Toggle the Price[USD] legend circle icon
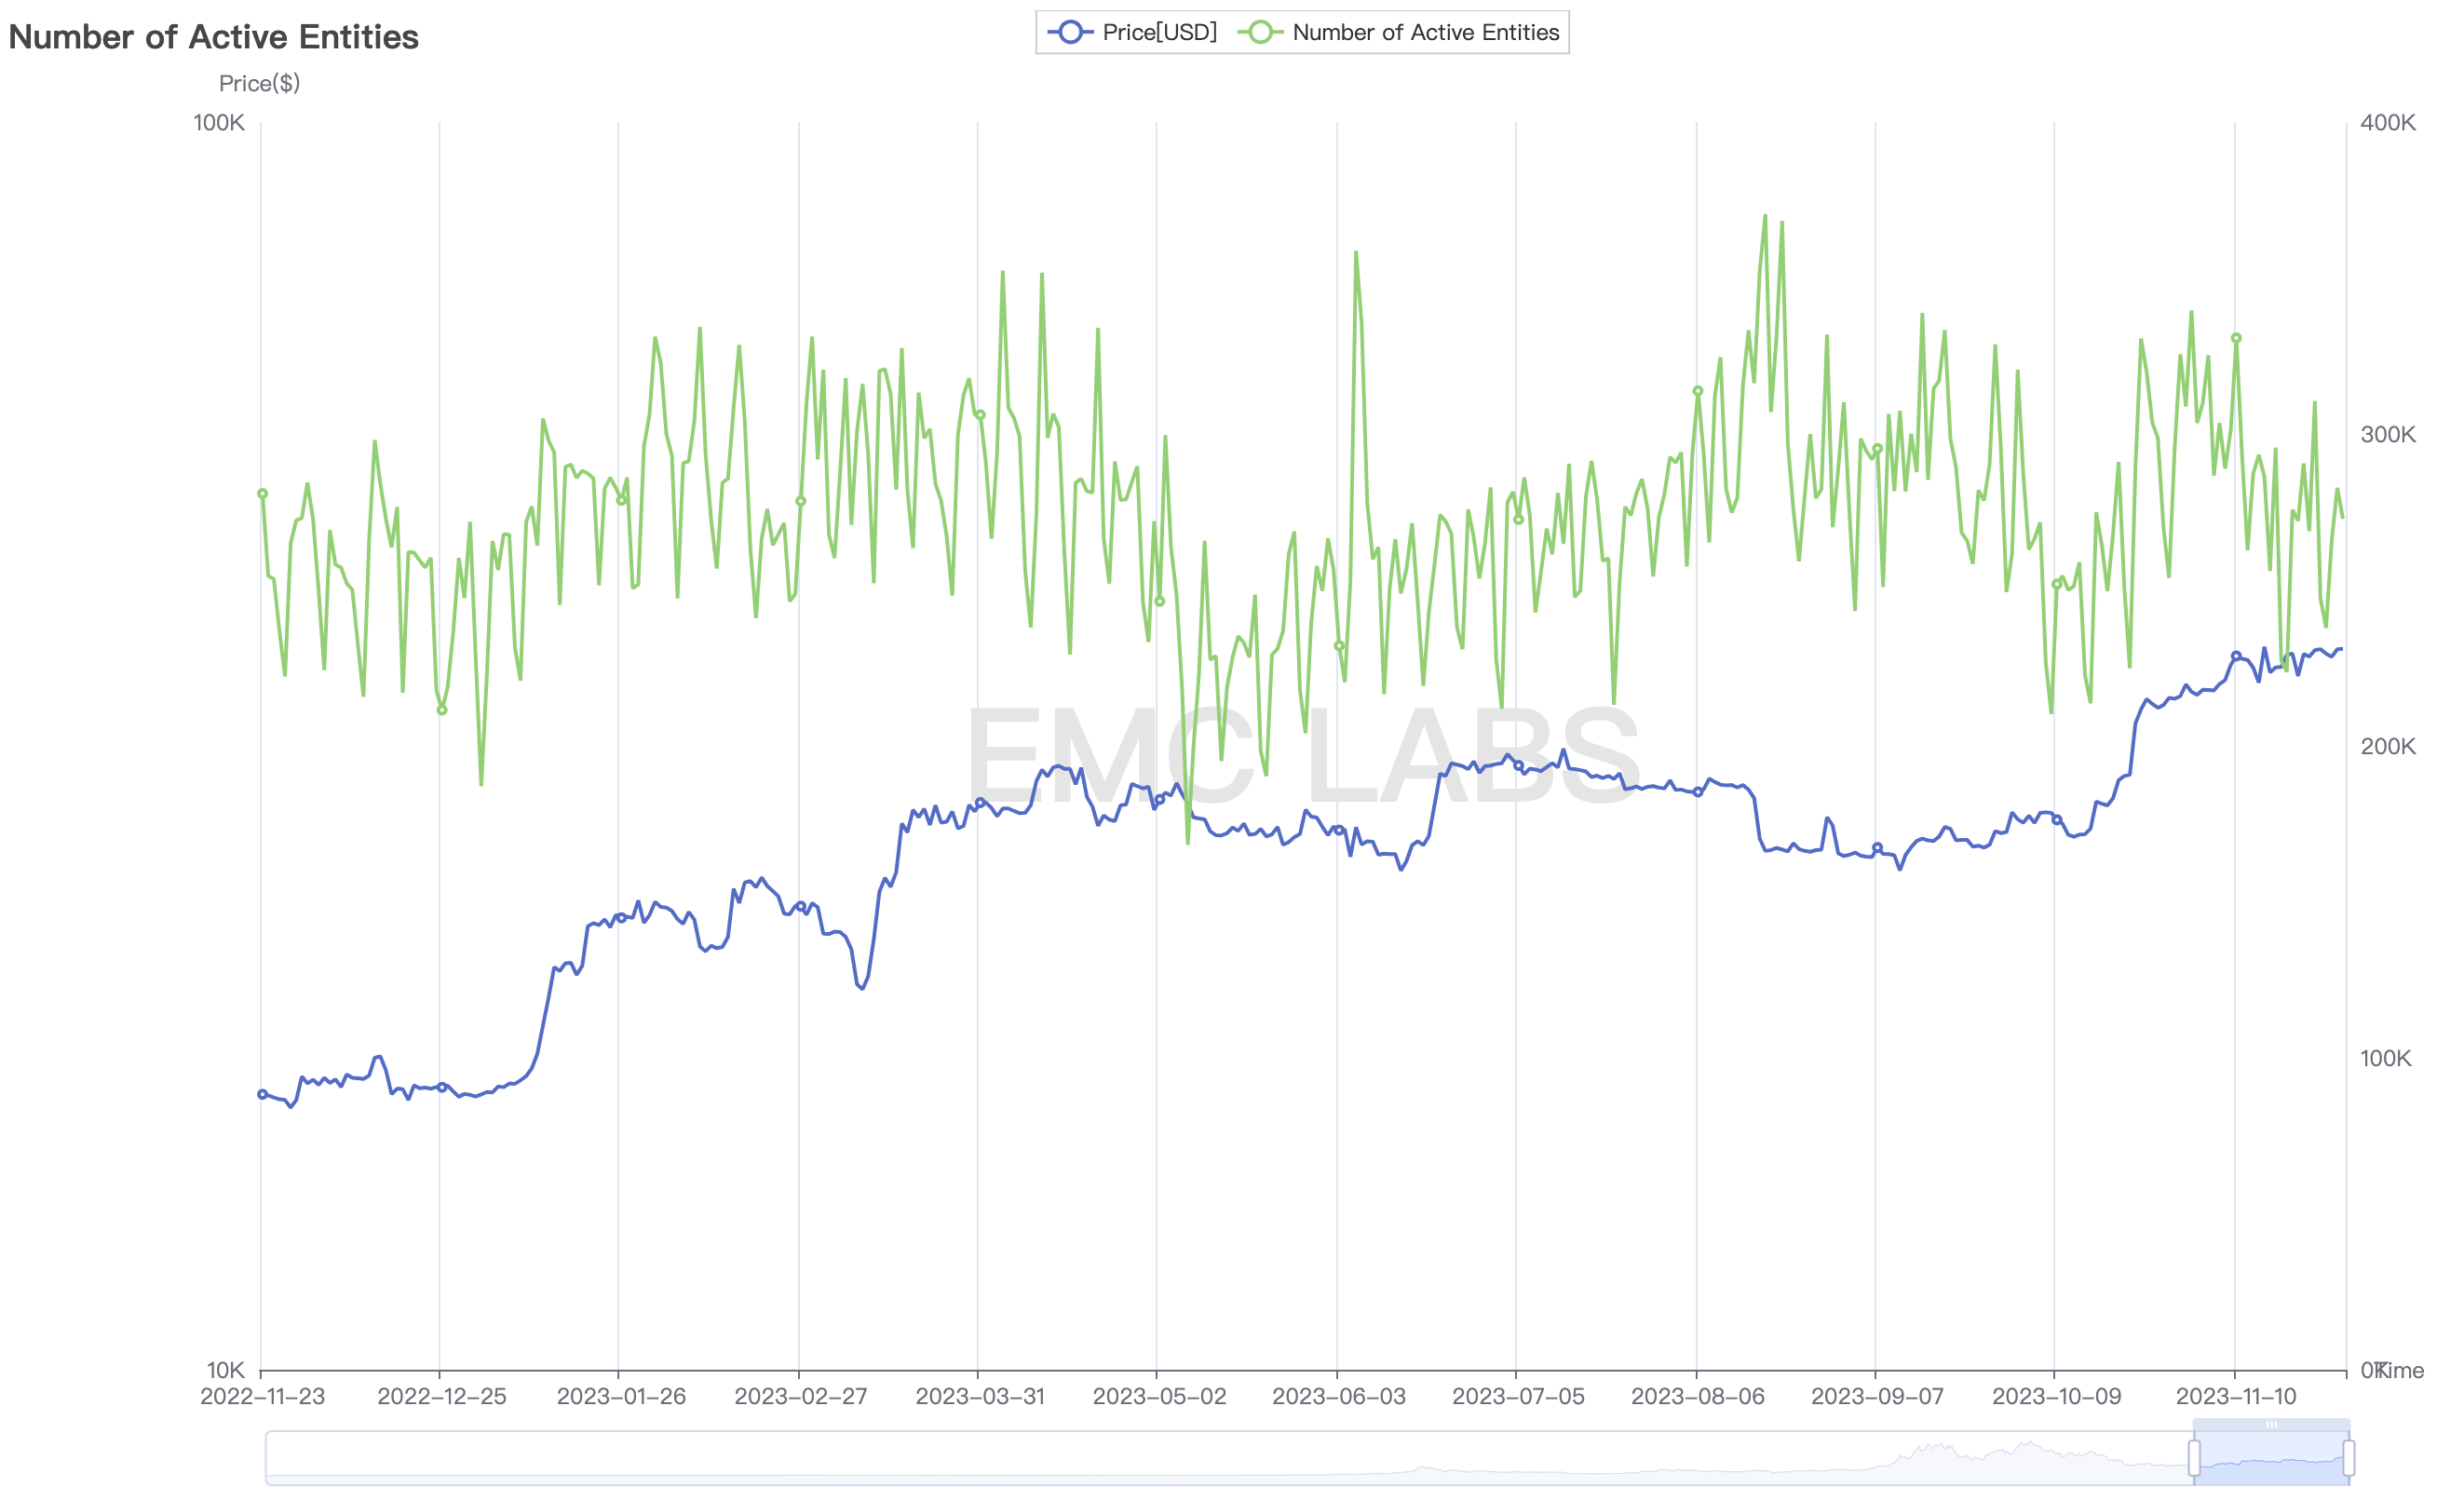Viewport: 2464px width, 1501px height. tap(1069, 32)
